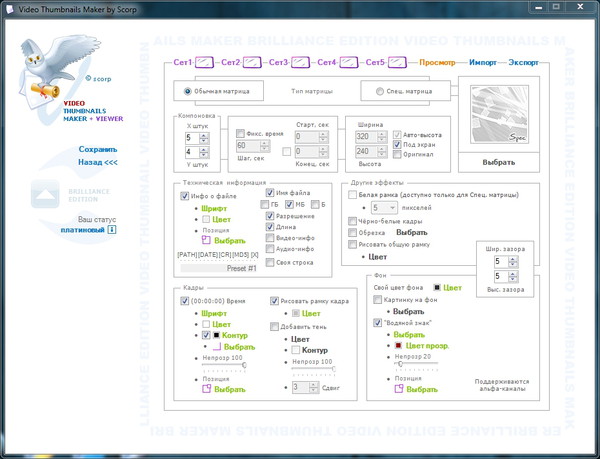The width and height of the screenshot is (600, 459).
Task: Click the position icon in Техническая информация
Action: coord(207,240)
